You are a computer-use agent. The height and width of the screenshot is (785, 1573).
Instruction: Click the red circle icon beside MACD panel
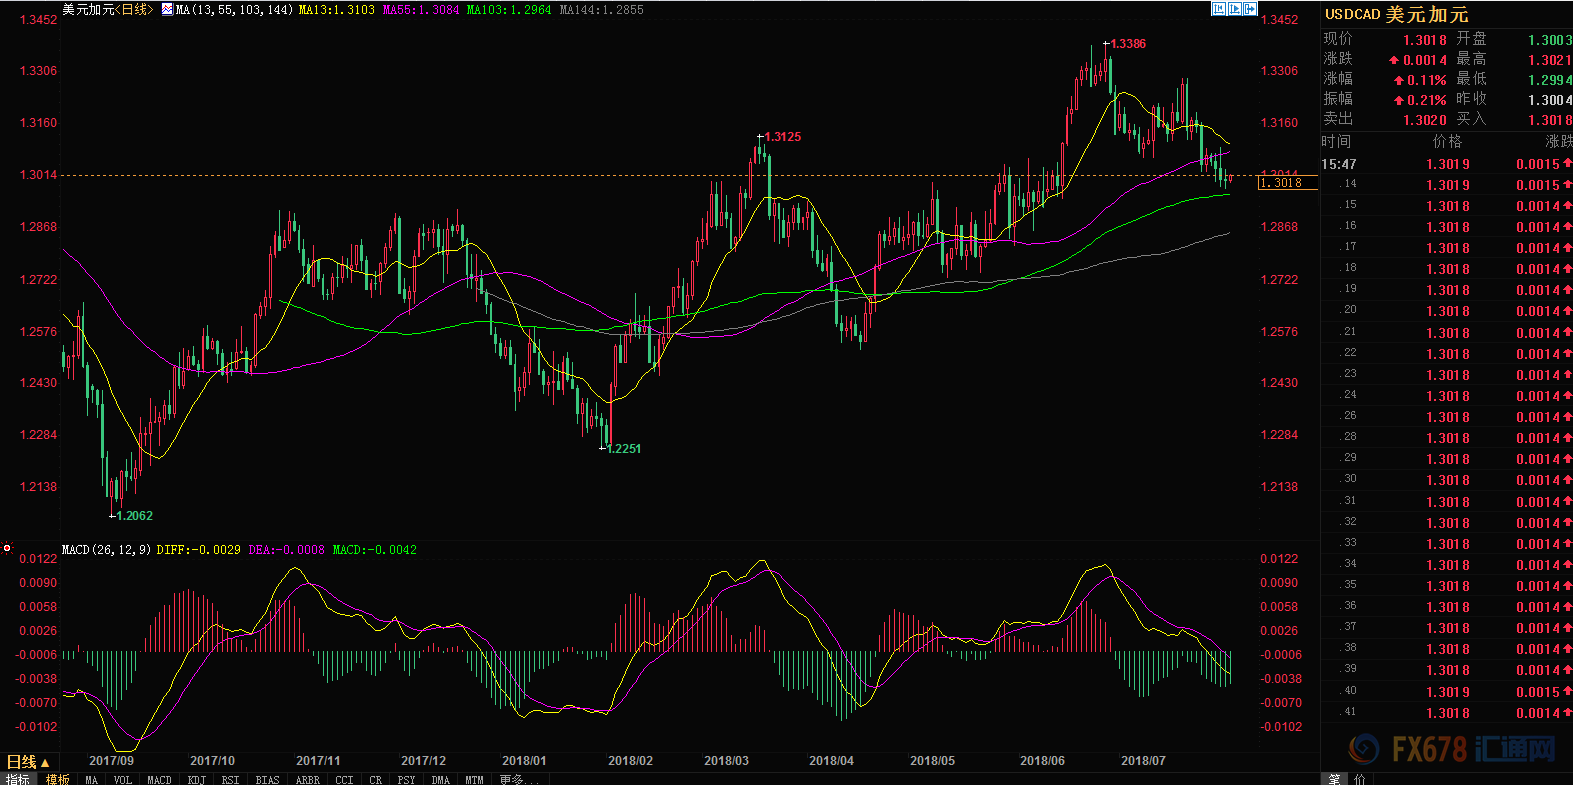(x=7, y=548)
